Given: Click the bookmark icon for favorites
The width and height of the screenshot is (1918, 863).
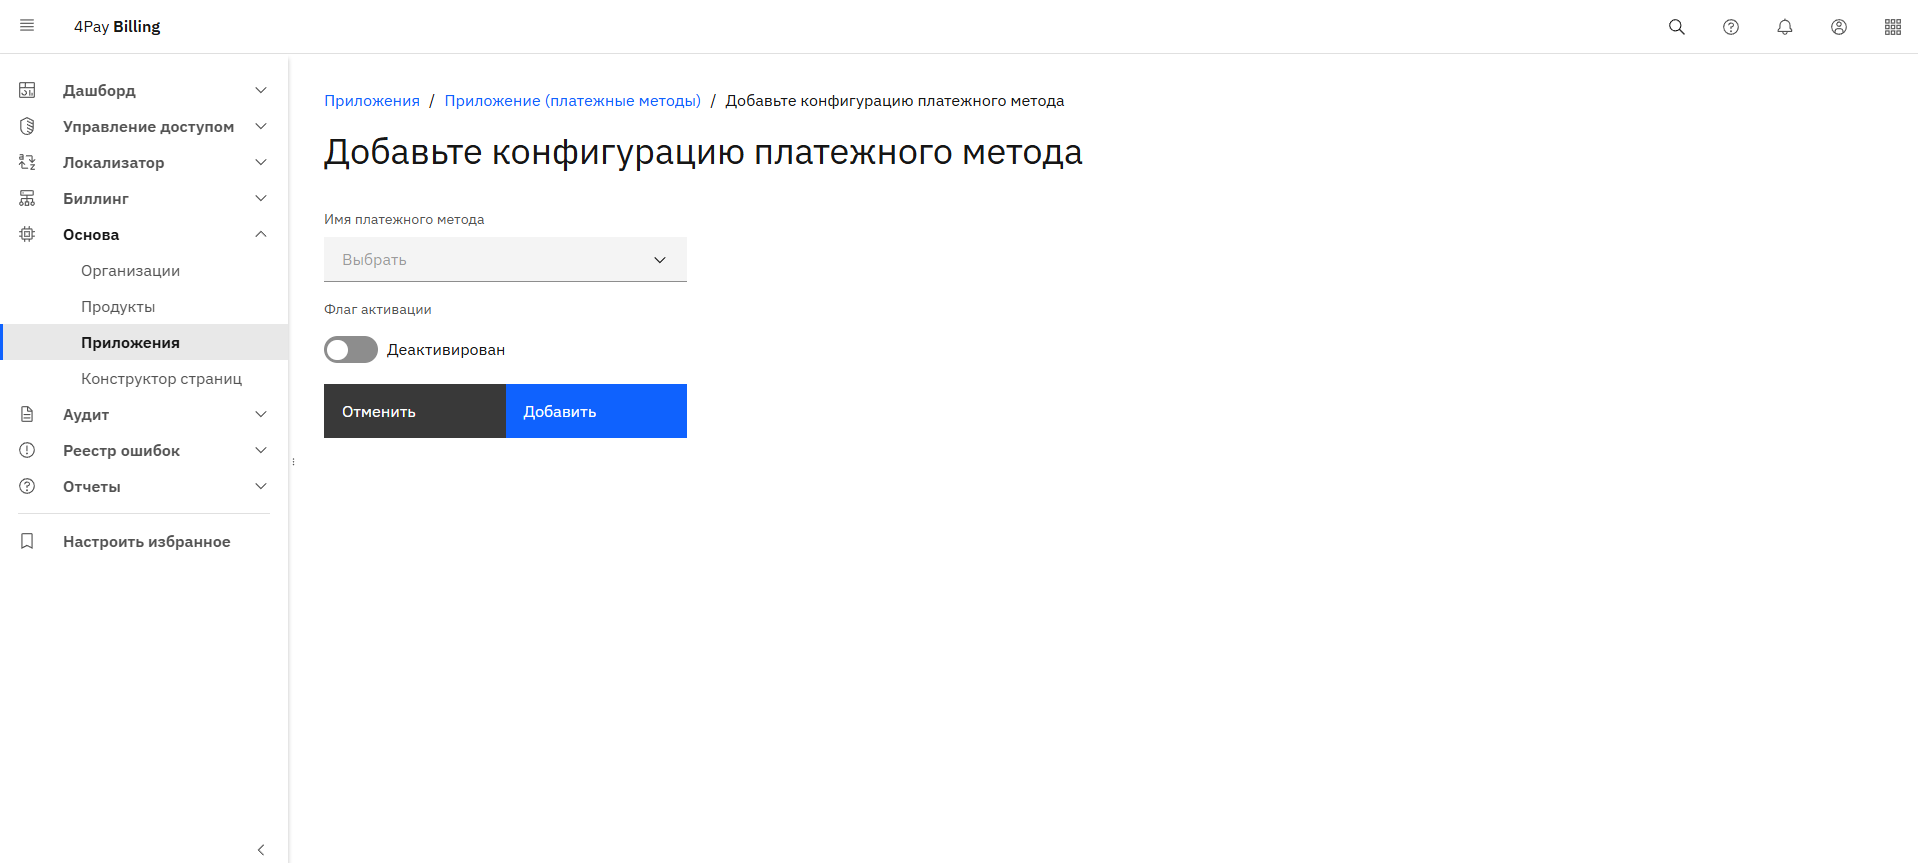Looking at the screenshot, I should (x=27, y=541).
